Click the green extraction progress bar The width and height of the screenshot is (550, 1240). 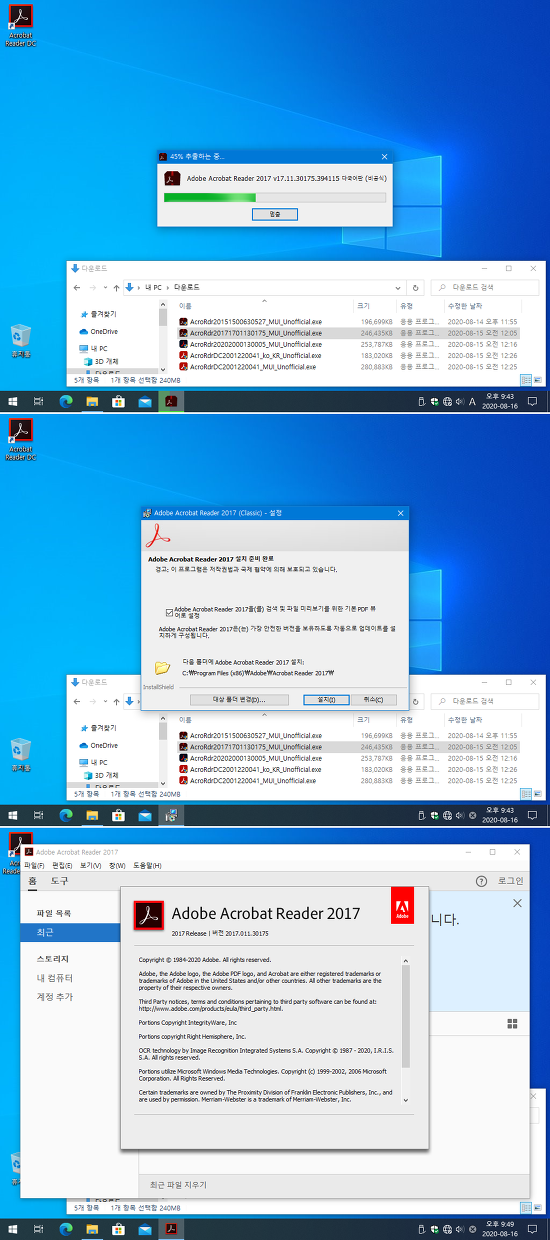pyautogui.click(x=275, y=197)
